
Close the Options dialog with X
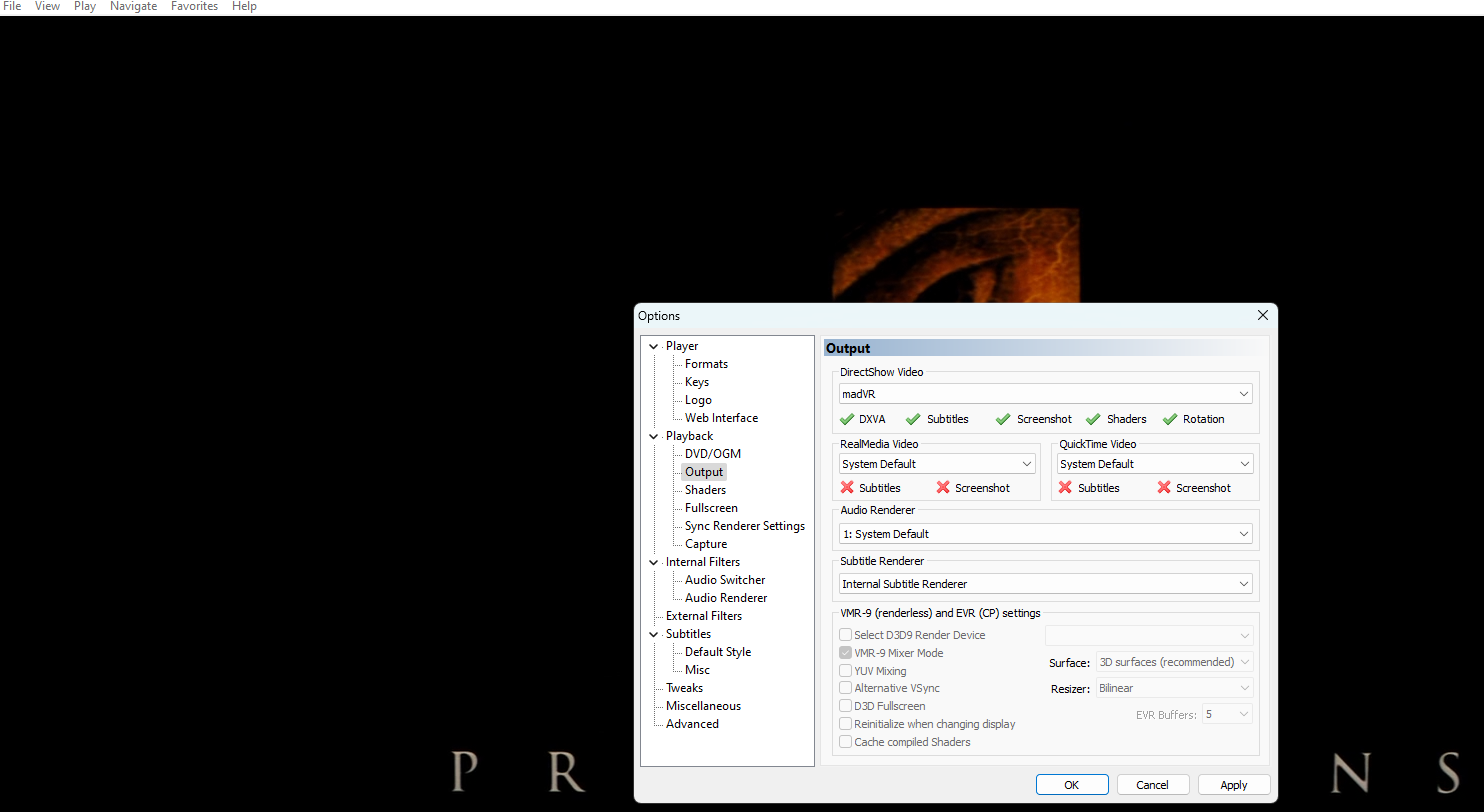coord(1262,315)
